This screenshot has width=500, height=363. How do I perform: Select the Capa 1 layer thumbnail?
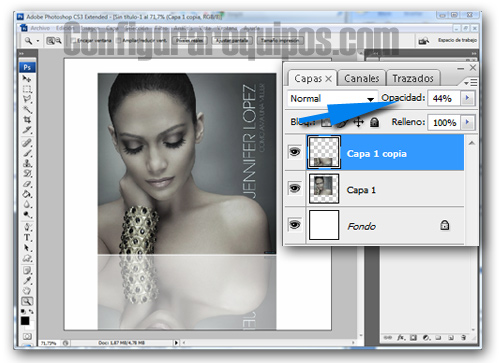coord(324,189)
